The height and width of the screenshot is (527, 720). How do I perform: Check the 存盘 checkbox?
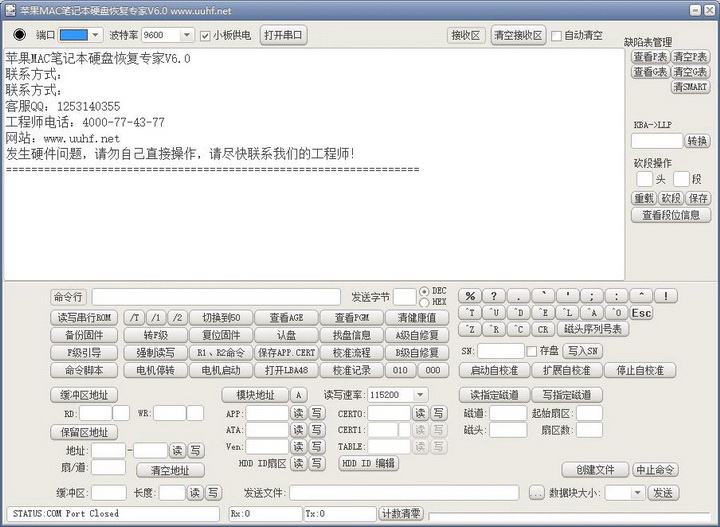click(x=532, y=351)
